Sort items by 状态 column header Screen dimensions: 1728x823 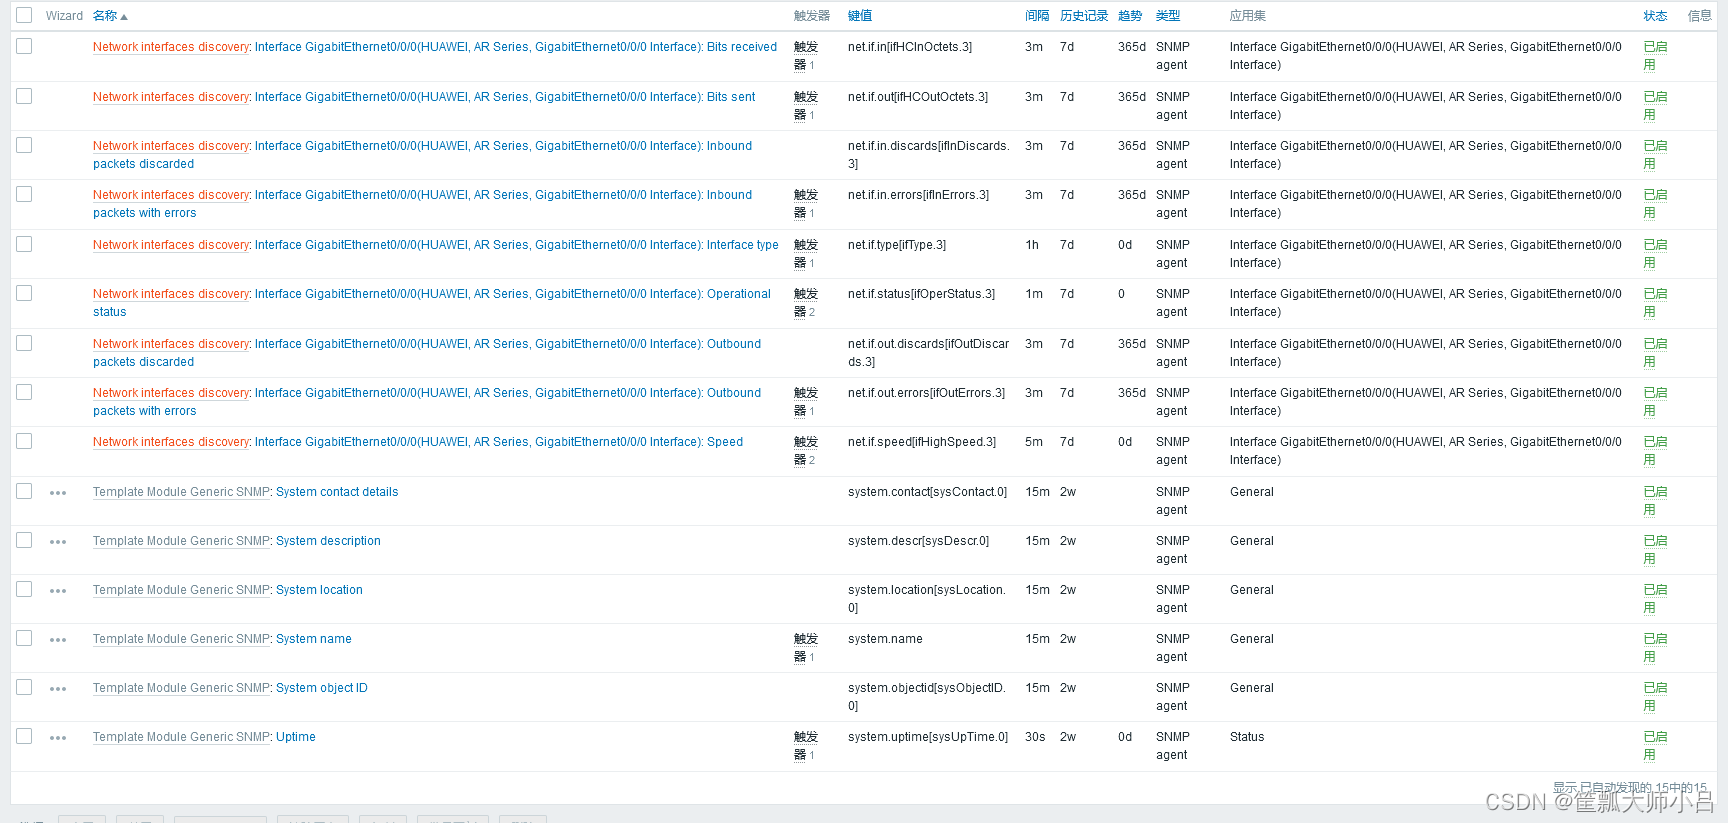[x=1656, y=16]
